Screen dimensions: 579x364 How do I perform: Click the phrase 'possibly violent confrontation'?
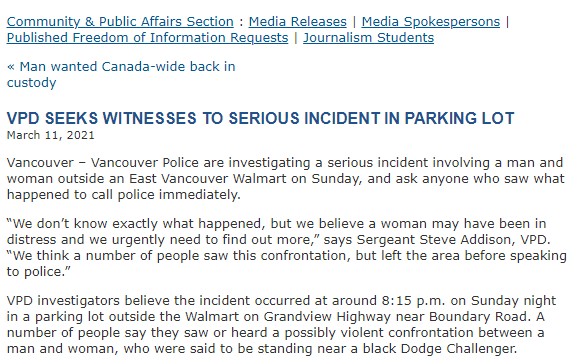click(x=379, y=333)
